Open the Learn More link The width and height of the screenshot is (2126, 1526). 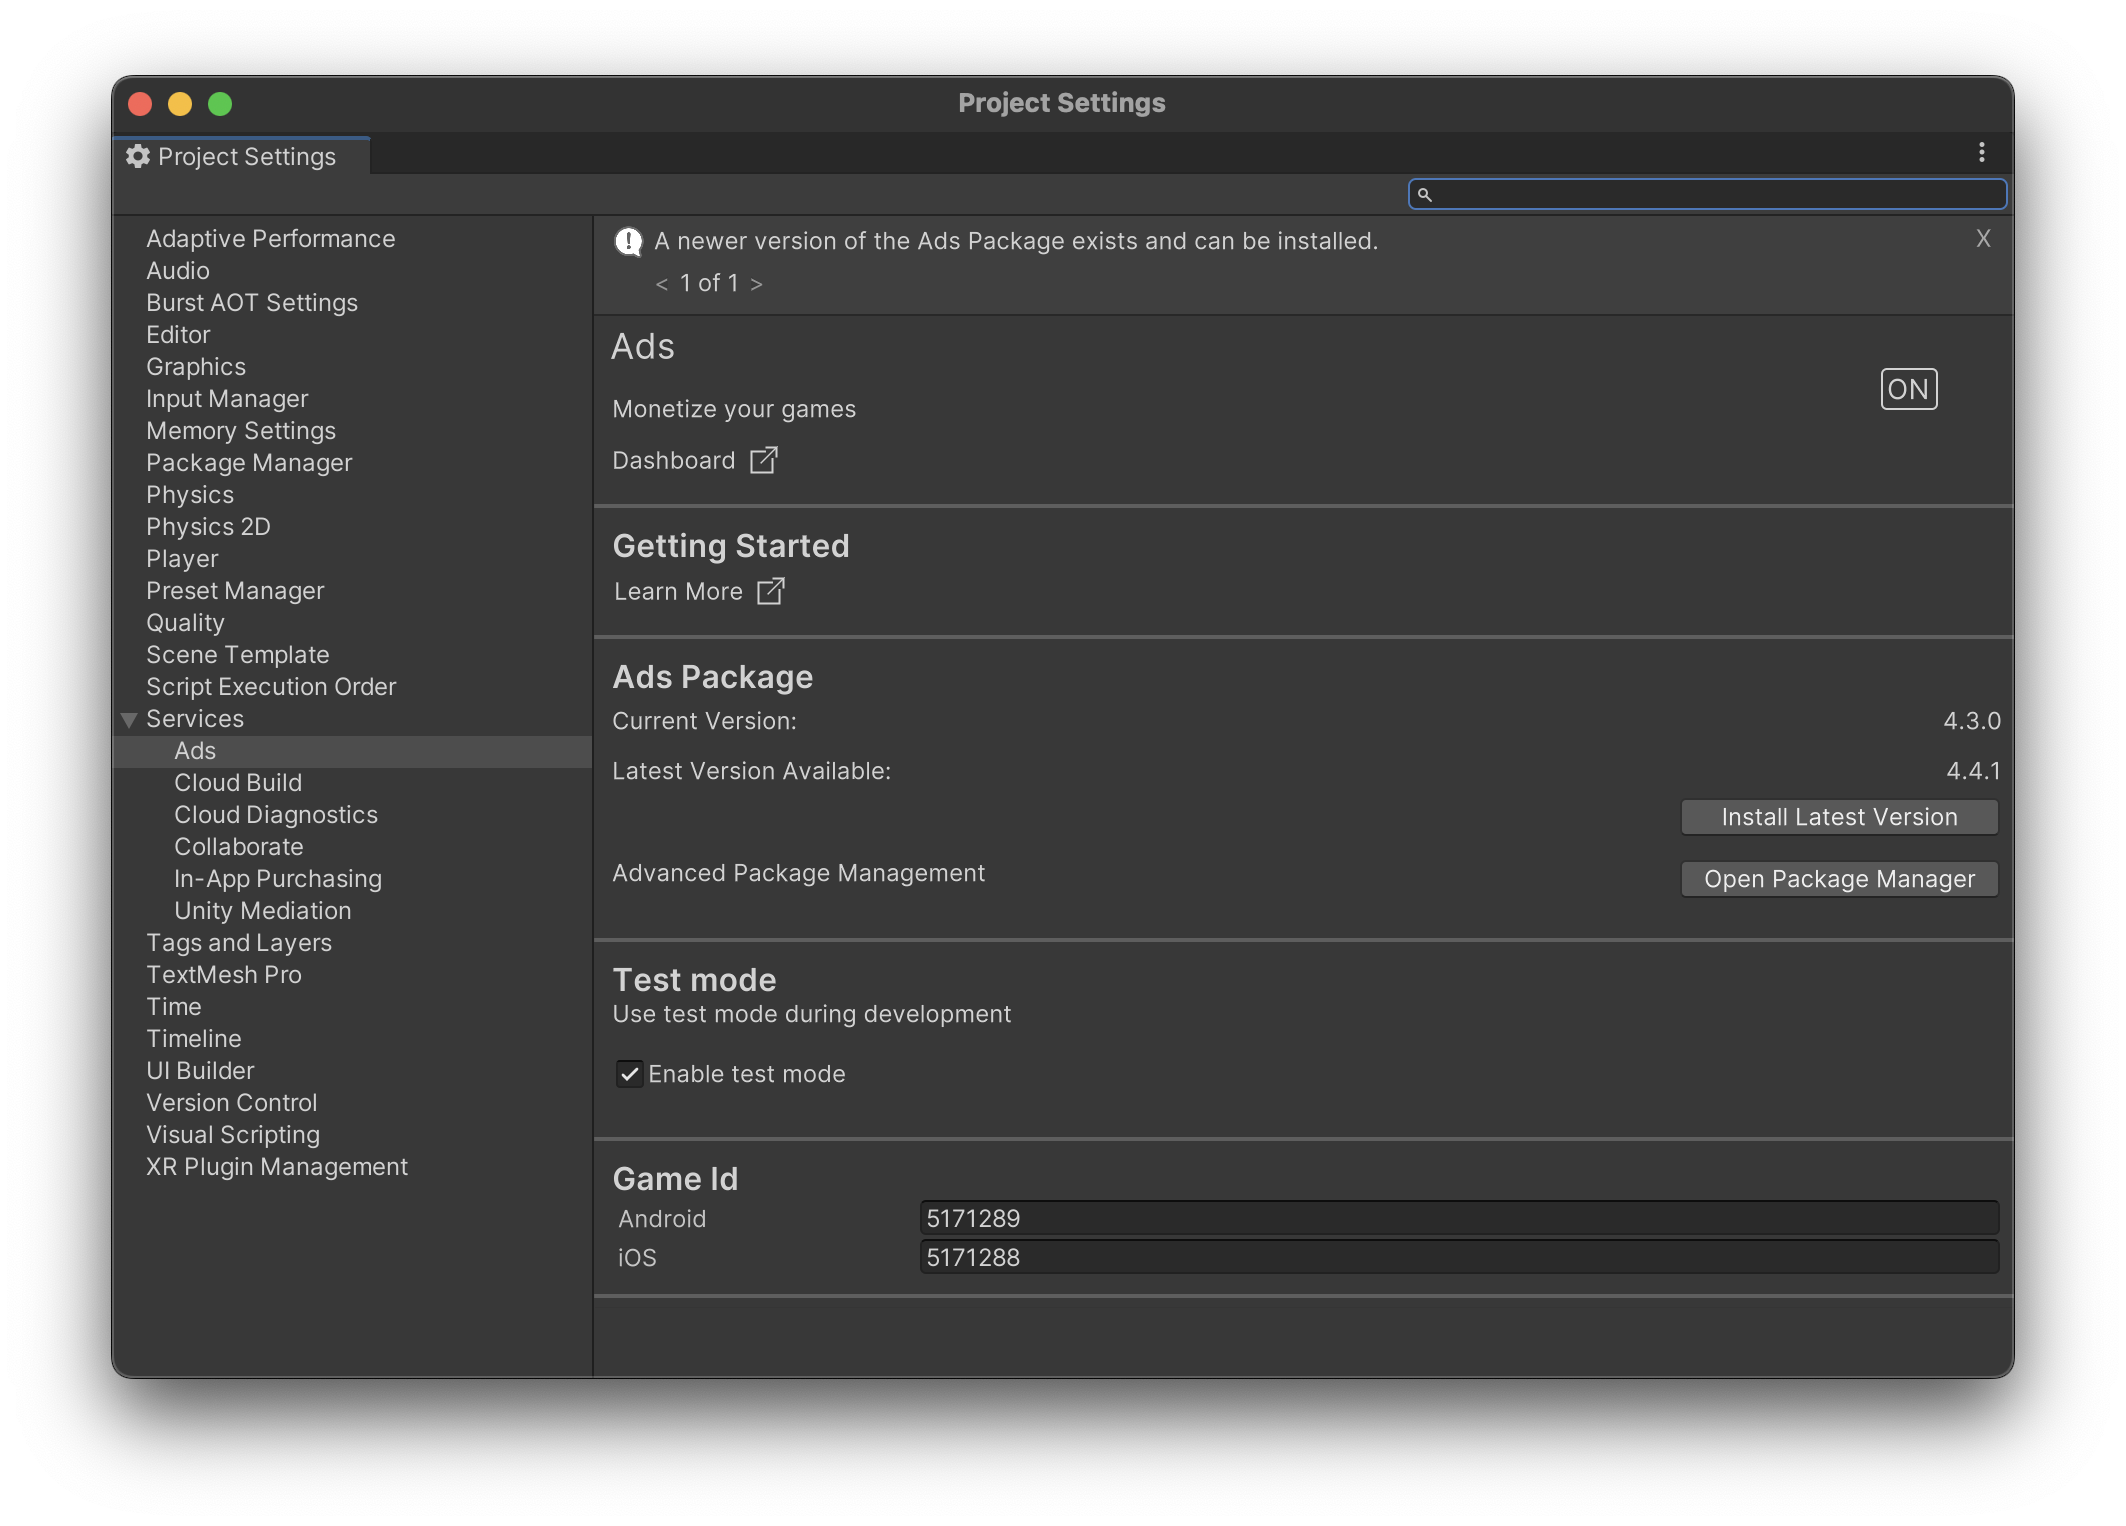(678, 591)
